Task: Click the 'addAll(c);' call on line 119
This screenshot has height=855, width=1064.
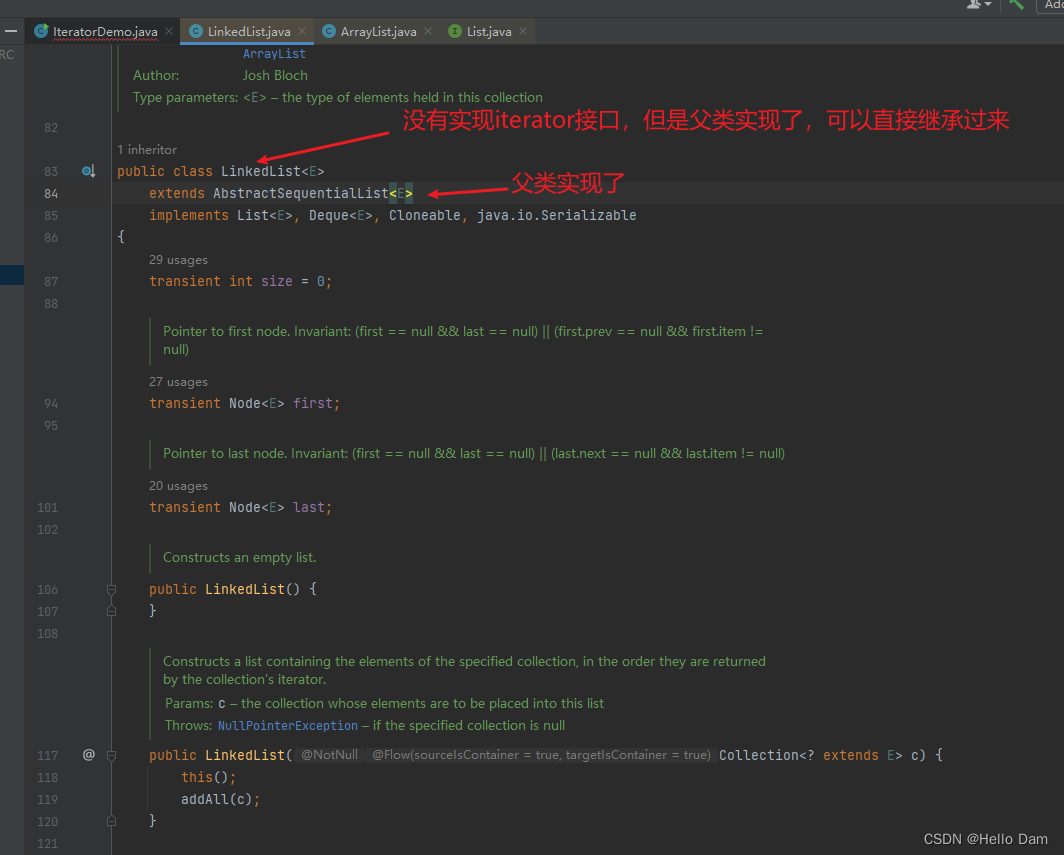Action: click(x=221, y=799)
